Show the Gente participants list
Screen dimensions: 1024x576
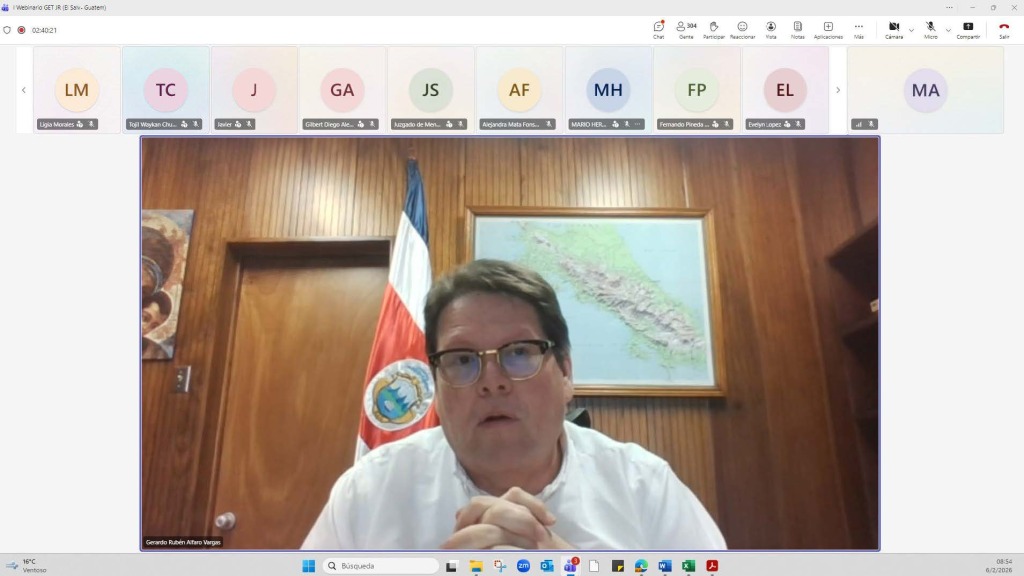[x=686, y=29]
